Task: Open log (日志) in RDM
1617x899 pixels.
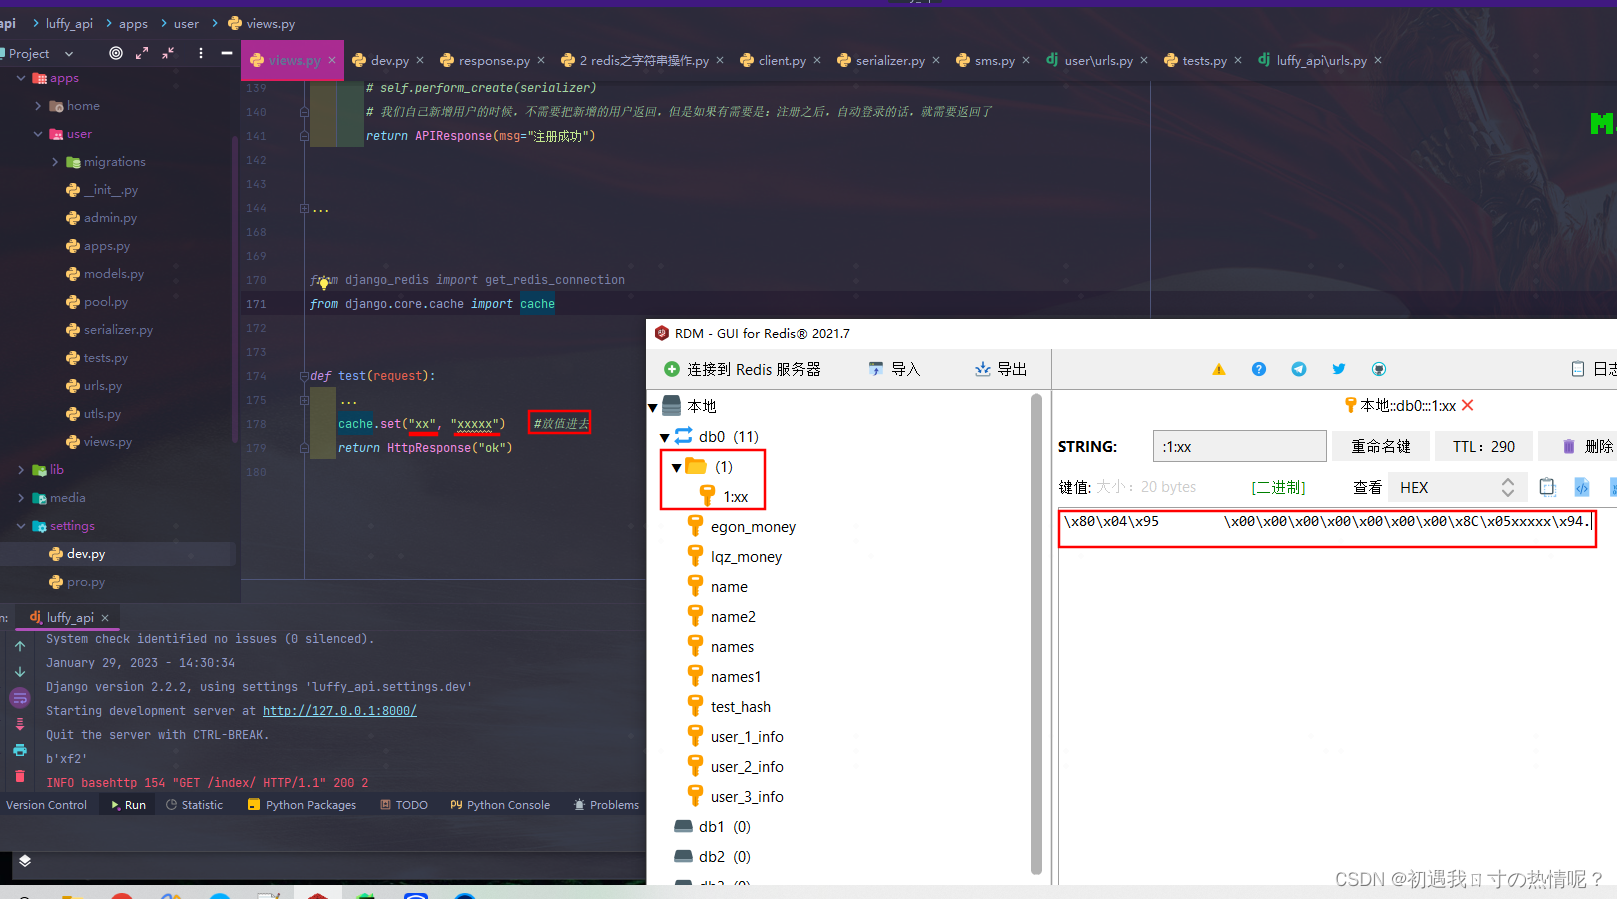Action: point(1594,369)
